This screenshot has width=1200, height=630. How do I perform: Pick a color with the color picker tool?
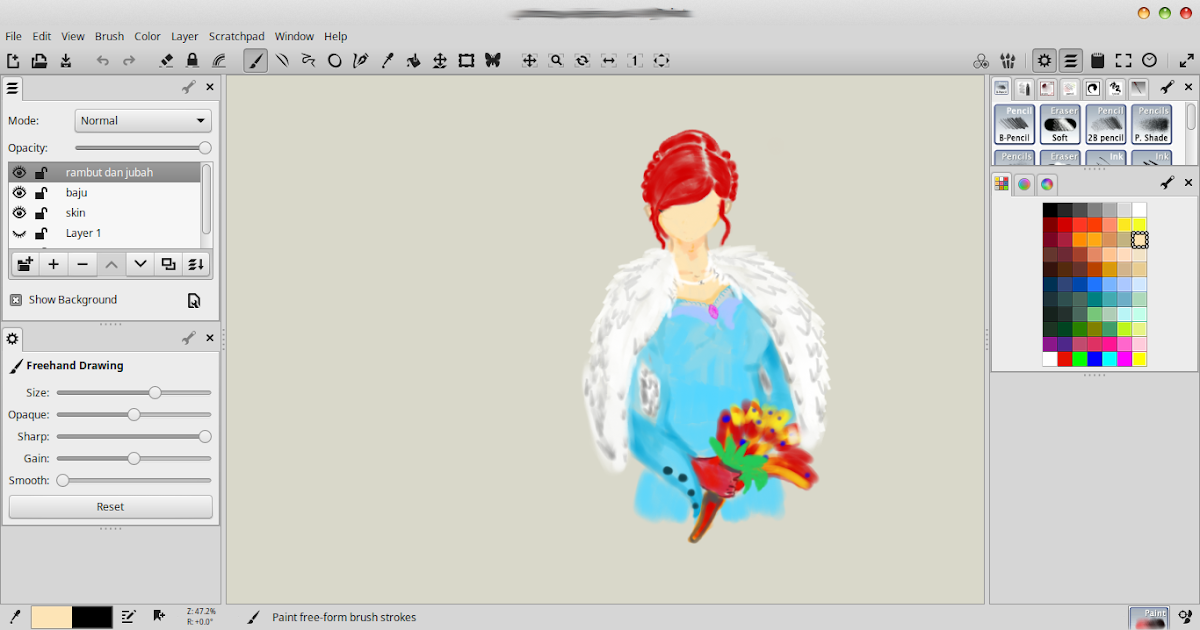tap(387, 60)
